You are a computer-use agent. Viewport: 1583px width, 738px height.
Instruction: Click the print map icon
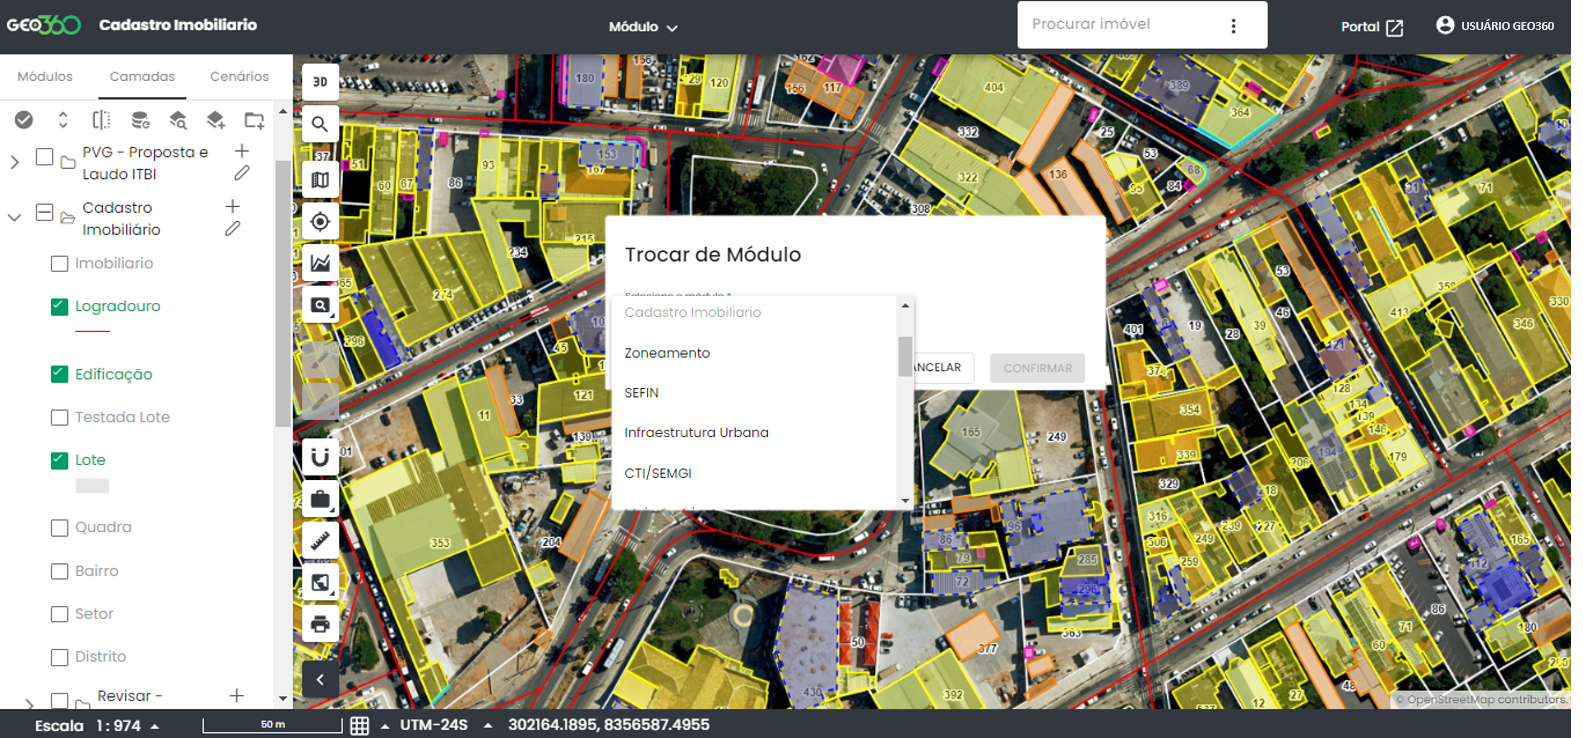pyautogui.click(x=320, y=625)
